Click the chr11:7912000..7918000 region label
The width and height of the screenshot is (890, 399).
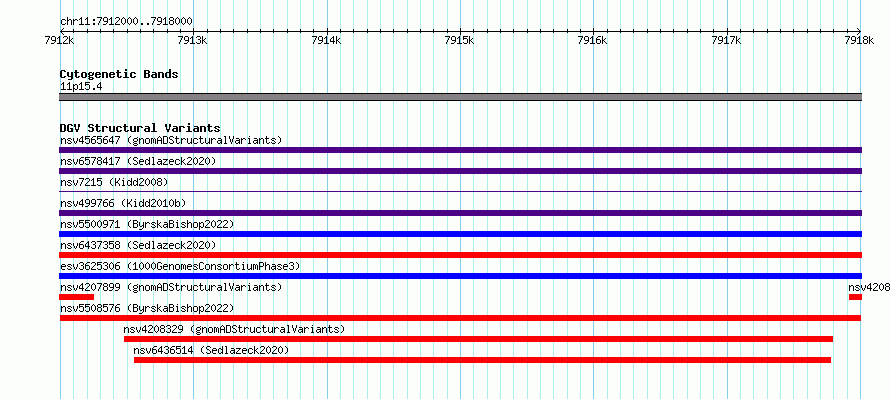[x=126, y=22]
